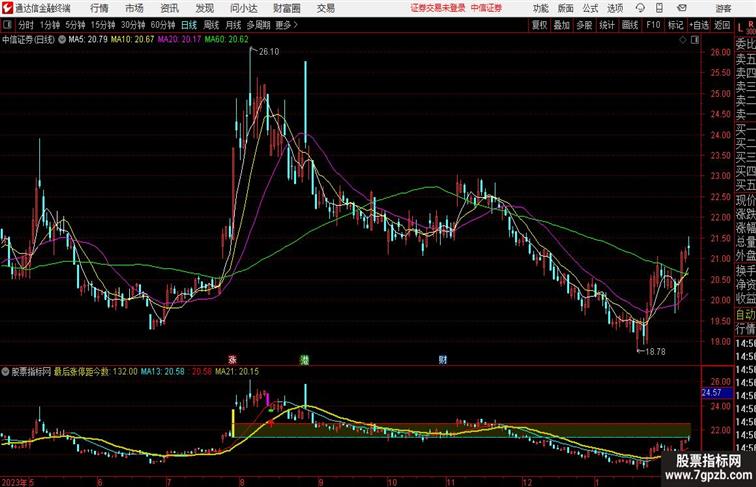Open the 财富圈 menu
The width and height of the screenshot is (756, 487).
click(287, 8)
